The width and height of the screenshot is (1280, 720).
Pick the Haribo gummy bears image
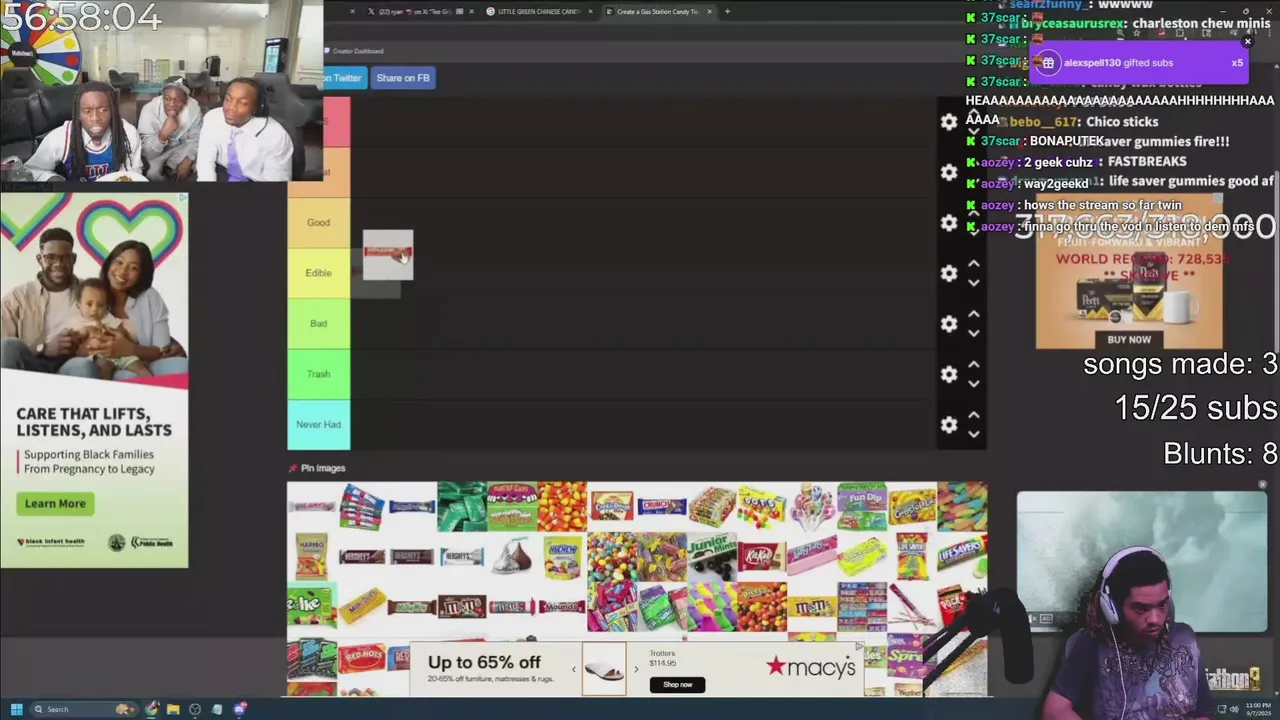(x=312, y=557)
